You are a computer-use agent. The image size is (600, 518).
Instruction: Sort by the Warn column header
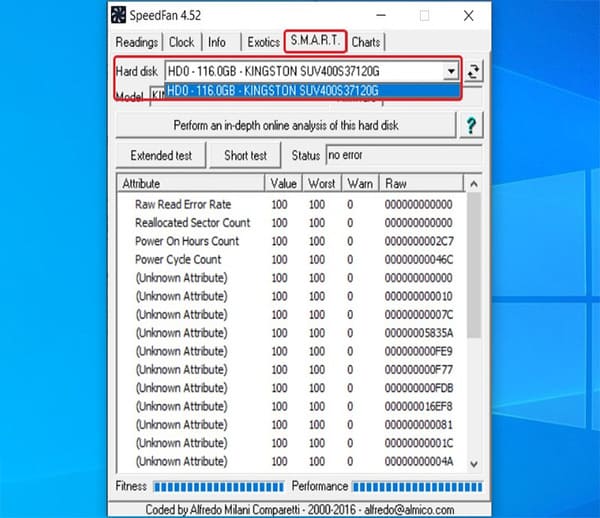click(x=360, y=183)
